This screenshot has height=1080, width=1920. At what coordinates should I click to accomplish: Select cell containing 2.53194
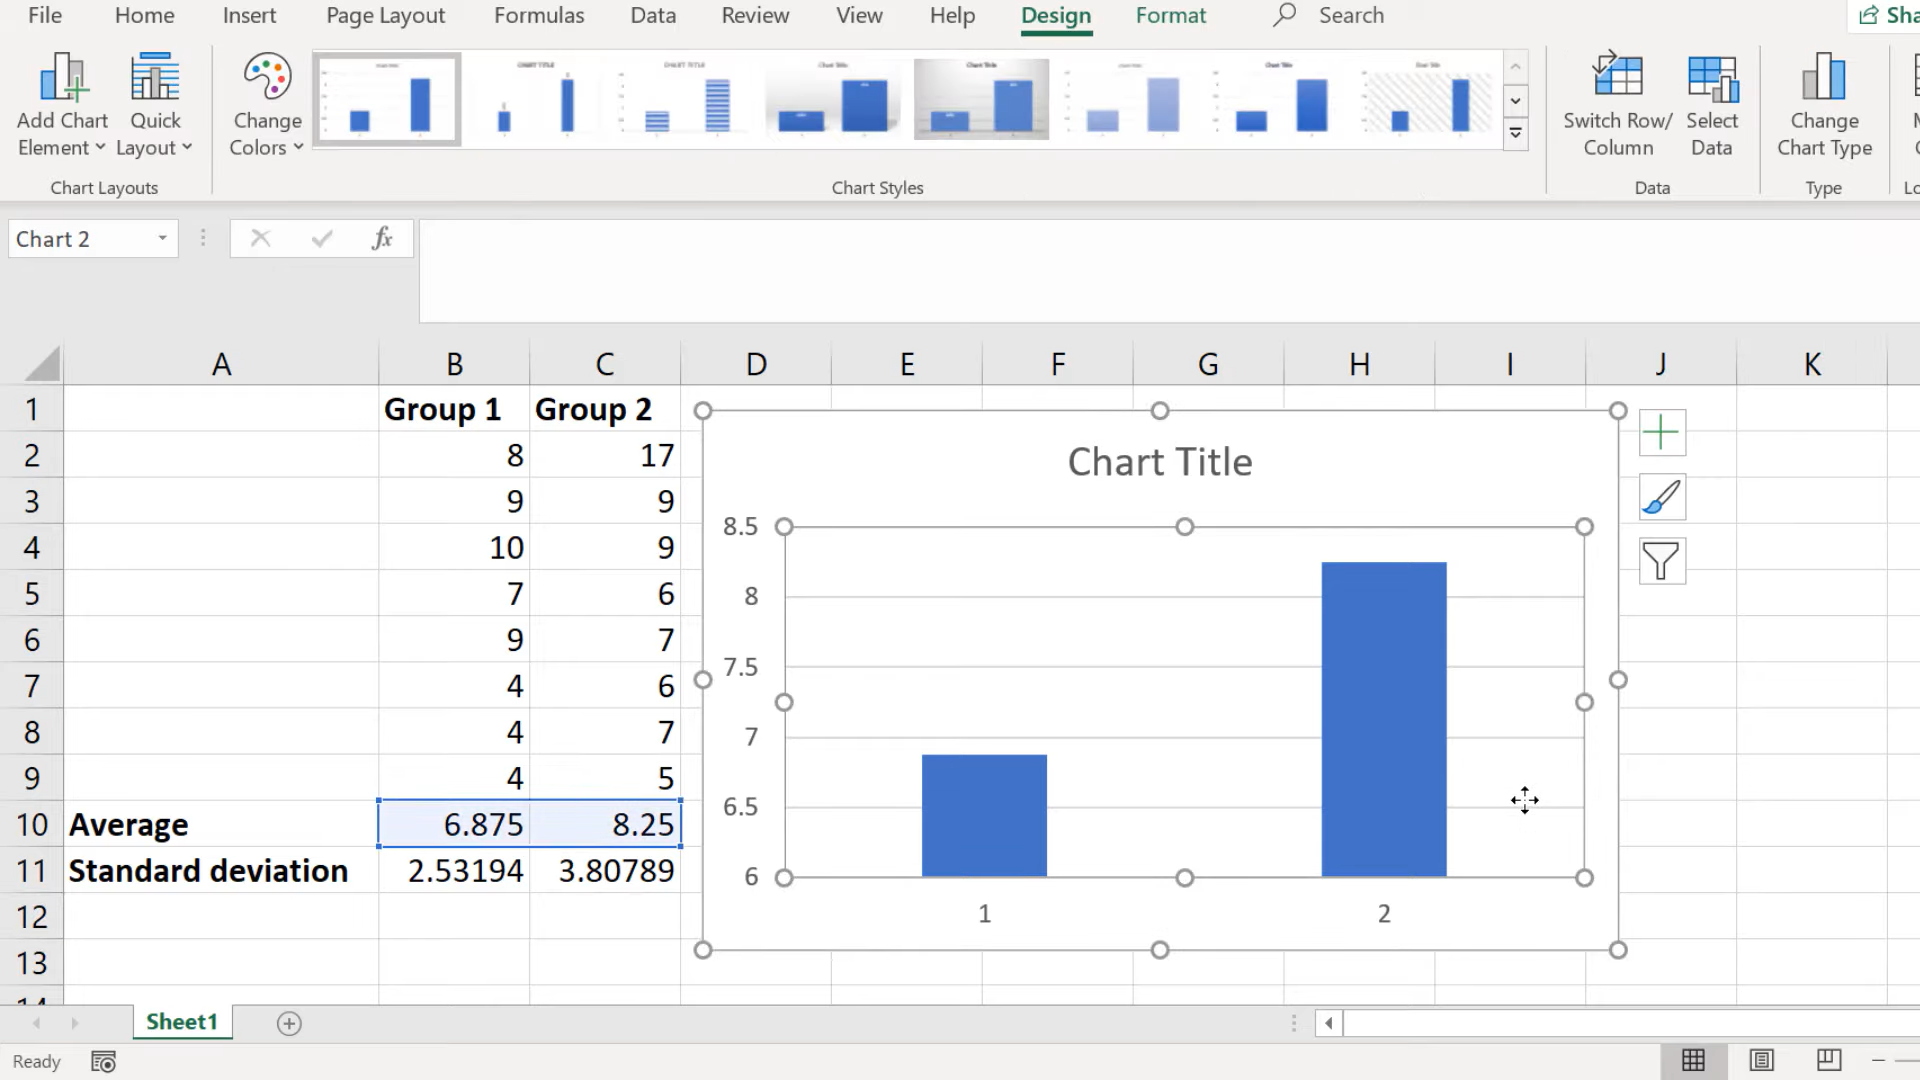click(x=454, y=871)
